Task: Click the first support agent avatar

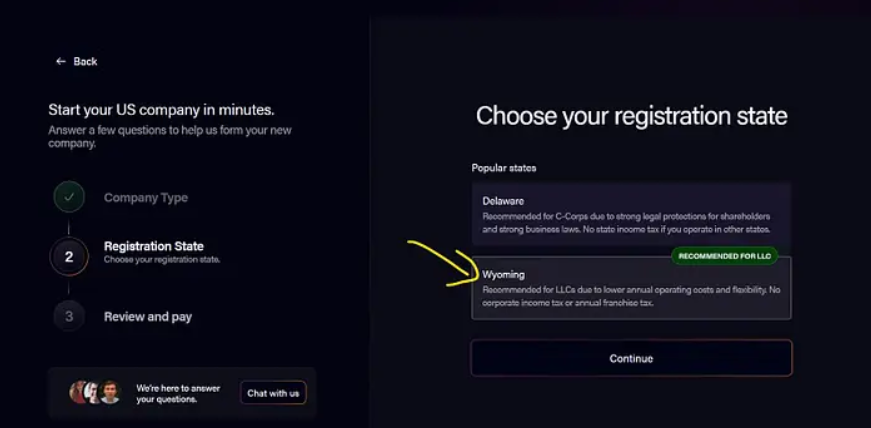Action: pos(78,392)
